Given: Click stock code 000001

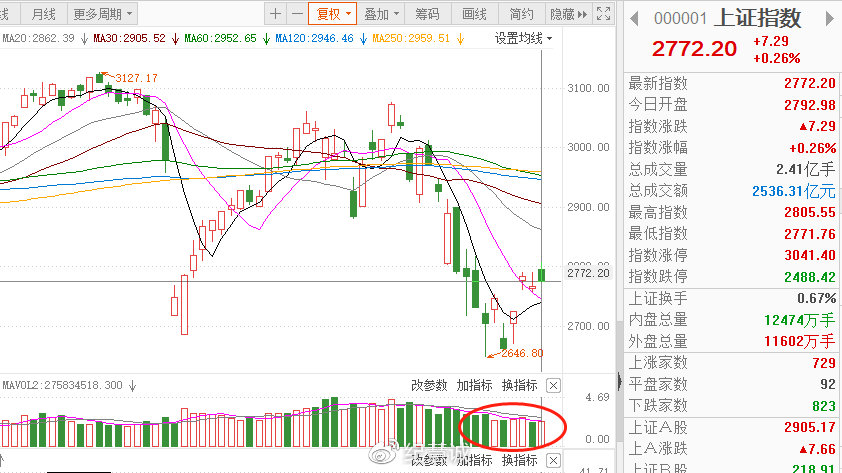Looking at the screenshot, I should click(680, 19).
